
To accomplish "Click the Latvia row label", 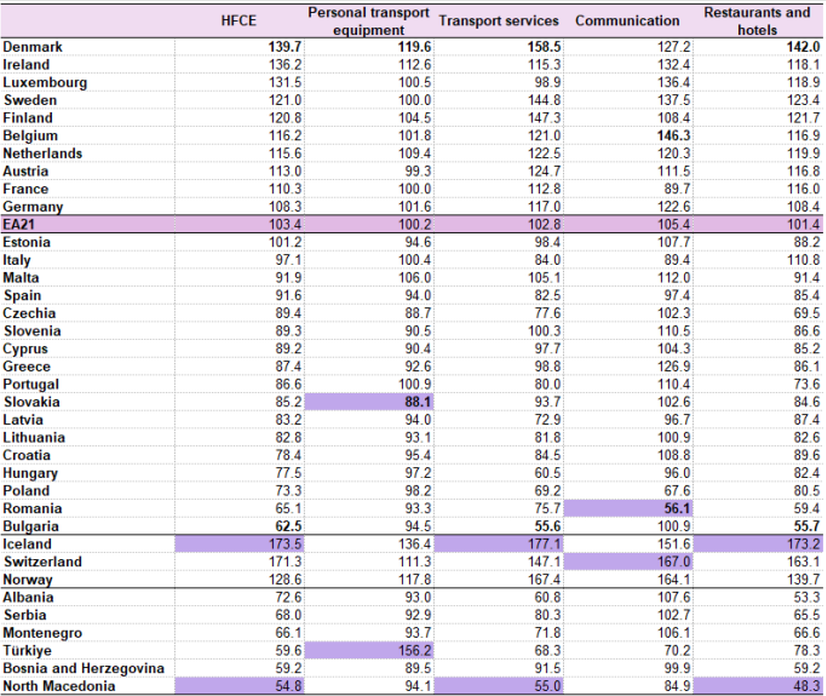I will coord(23,420).
